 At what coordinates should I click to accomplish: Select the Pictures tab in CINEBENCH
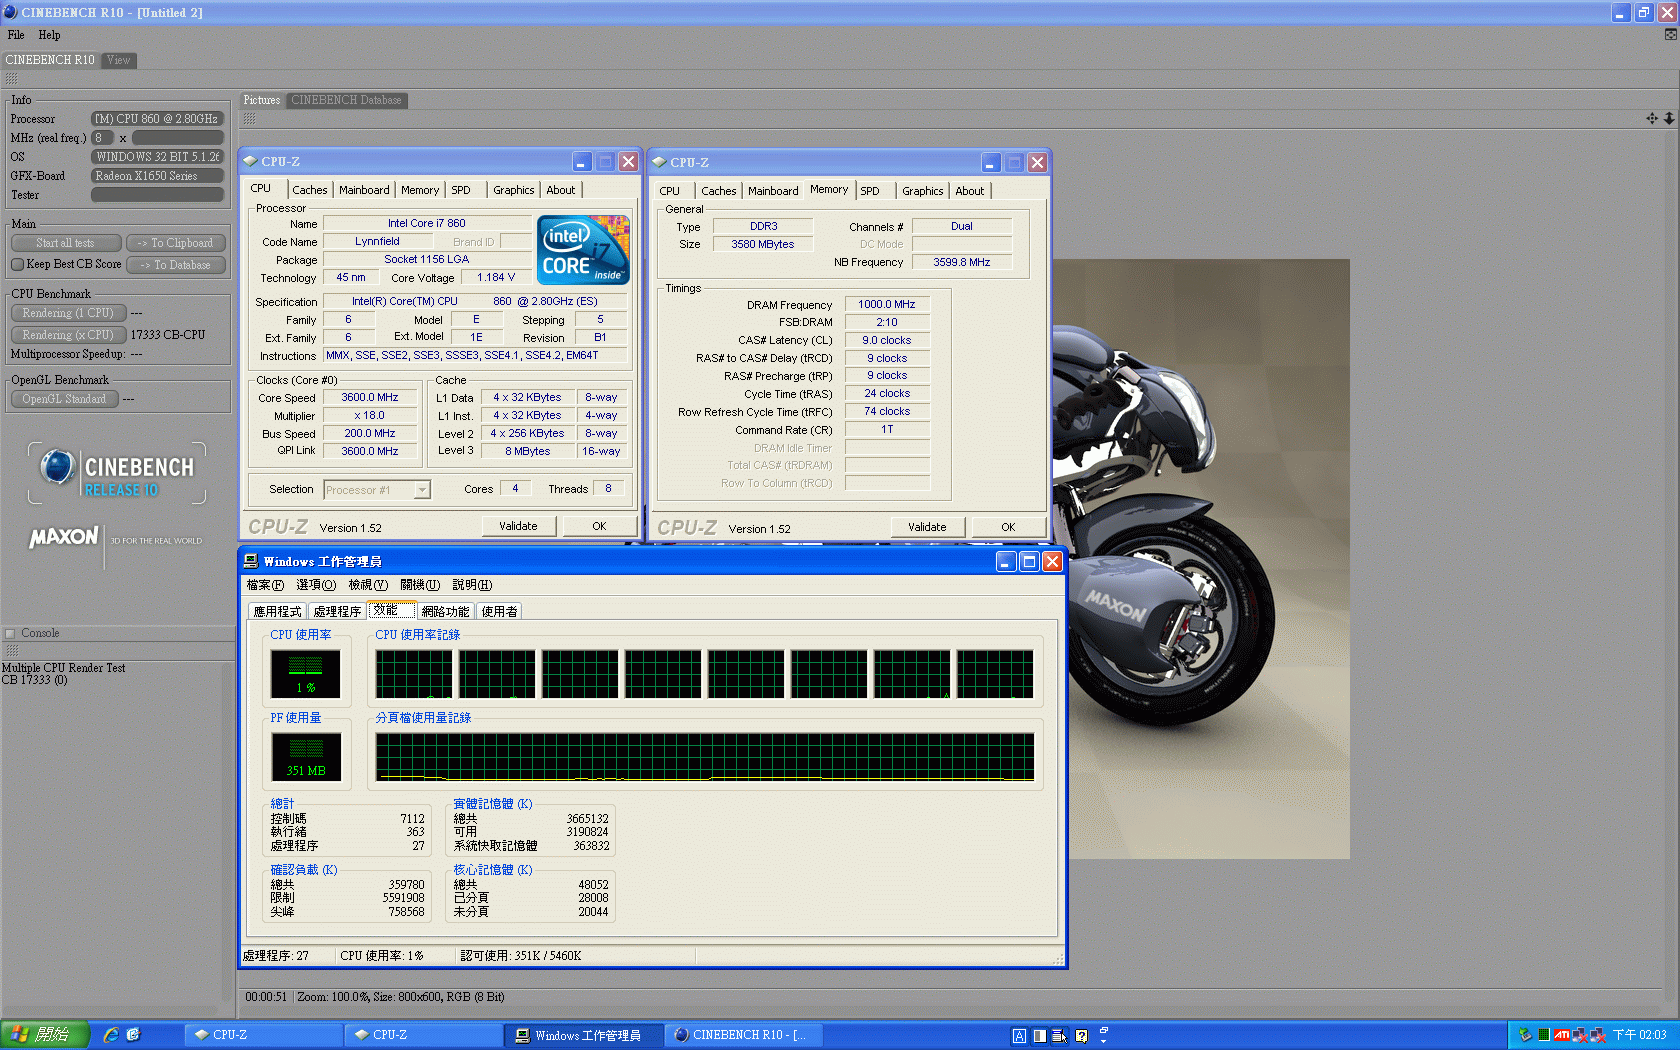(x=262, y=100)
